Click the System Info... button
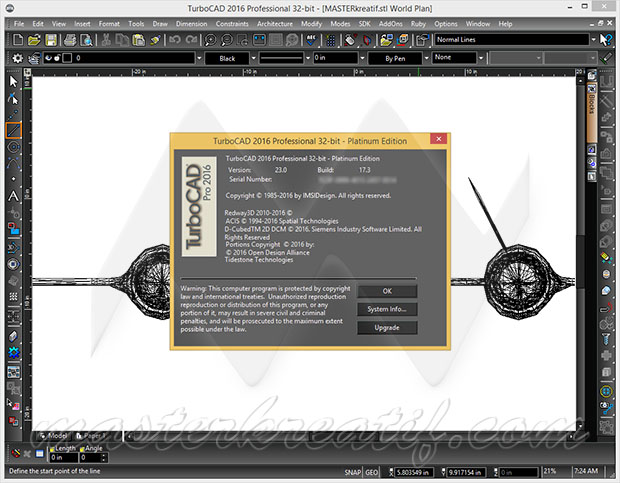 pos(387,309)
